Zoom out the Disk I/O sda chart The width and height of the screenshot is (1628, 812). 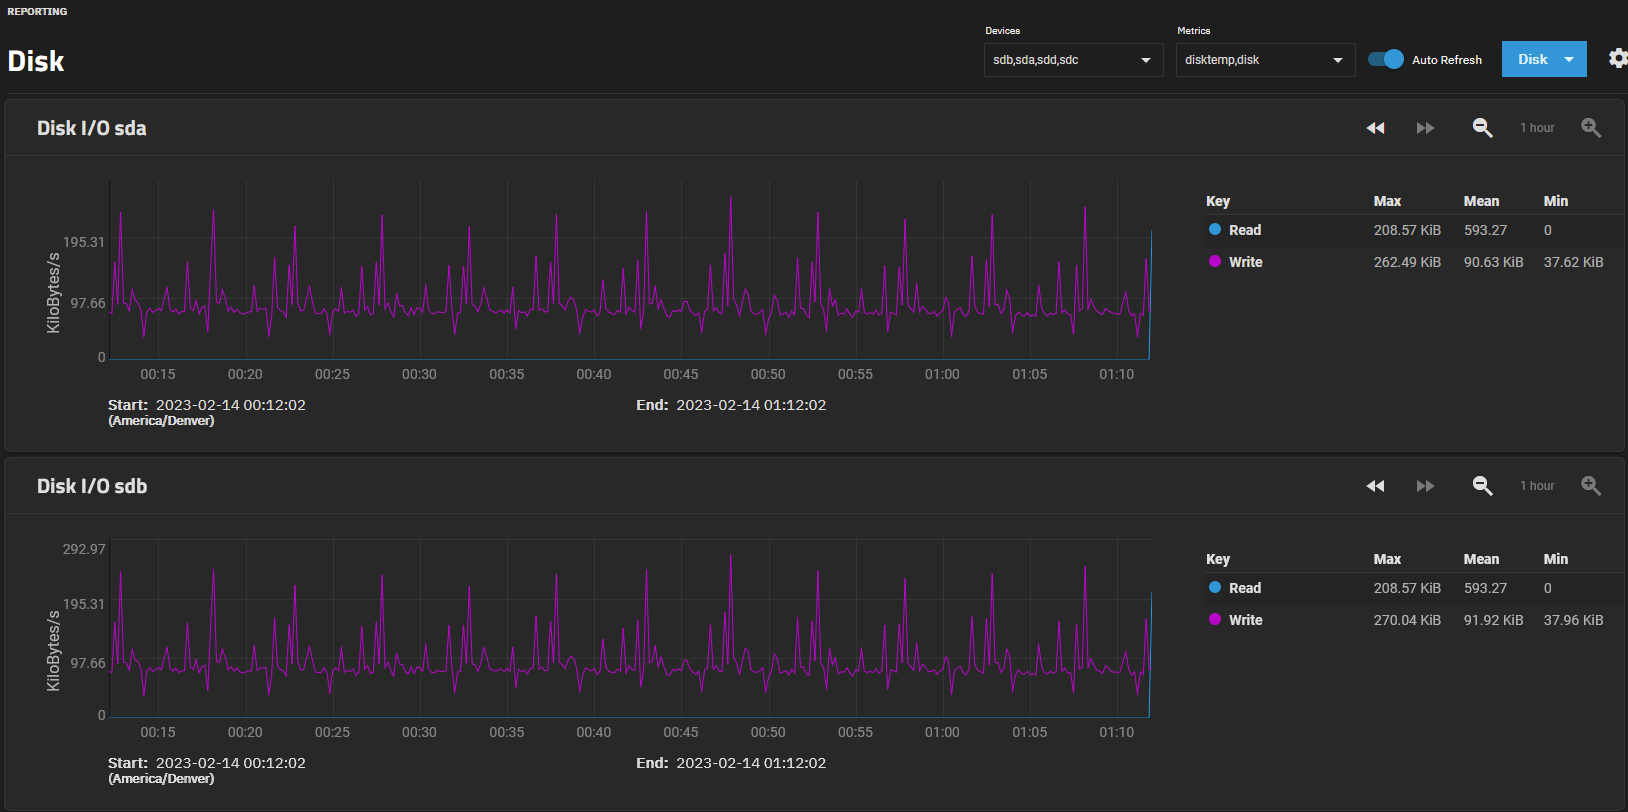[1483, 128]
